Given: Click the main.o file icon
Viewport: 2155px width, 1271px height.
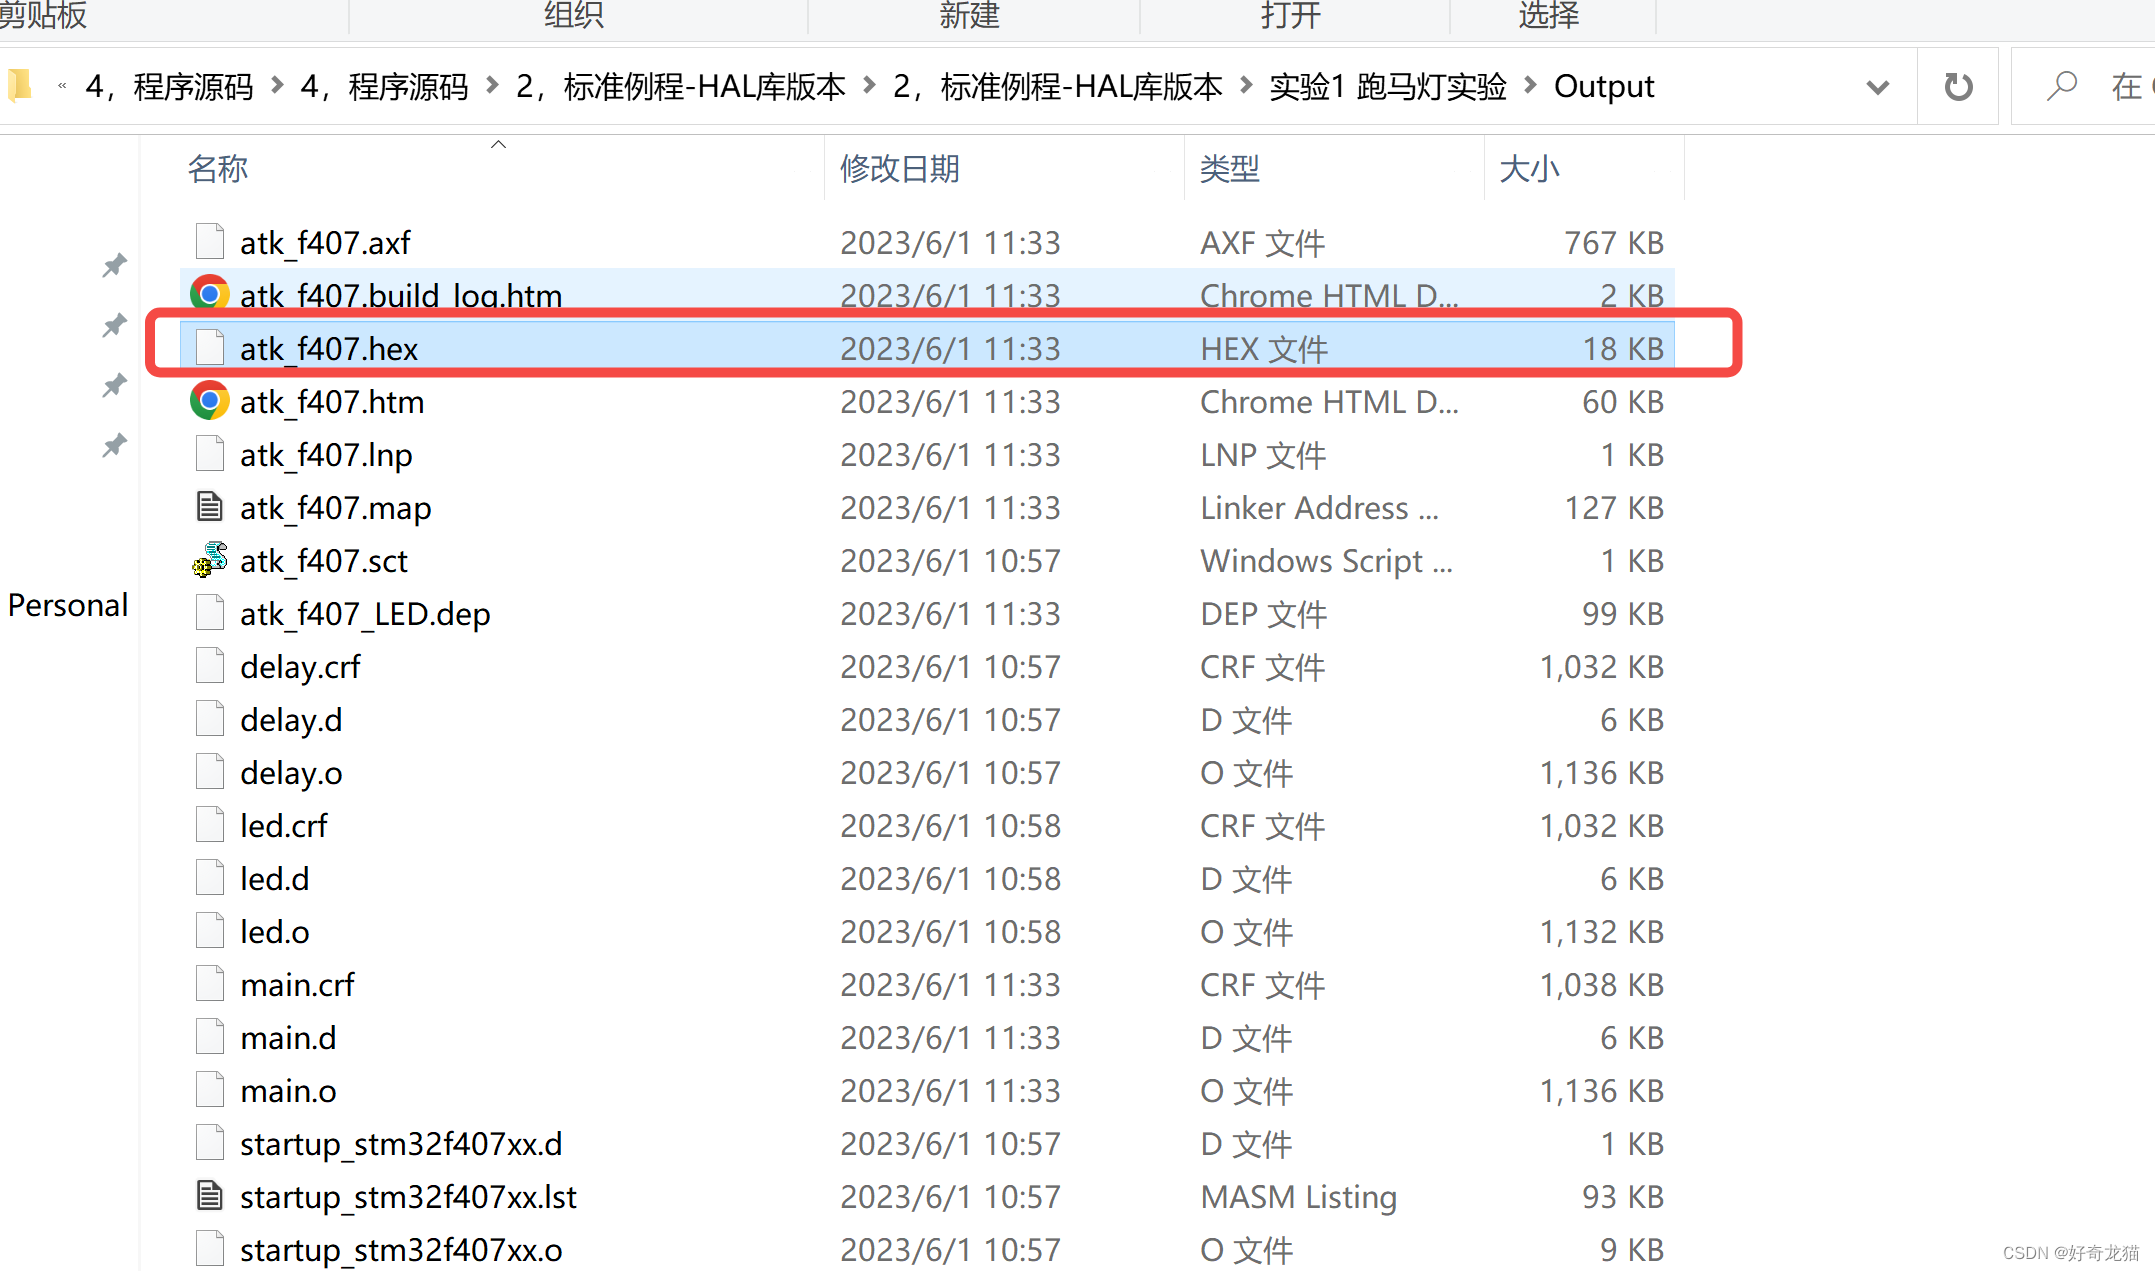Looking at the screenshot, I should pyautogui.click(x=210, y=1090).
